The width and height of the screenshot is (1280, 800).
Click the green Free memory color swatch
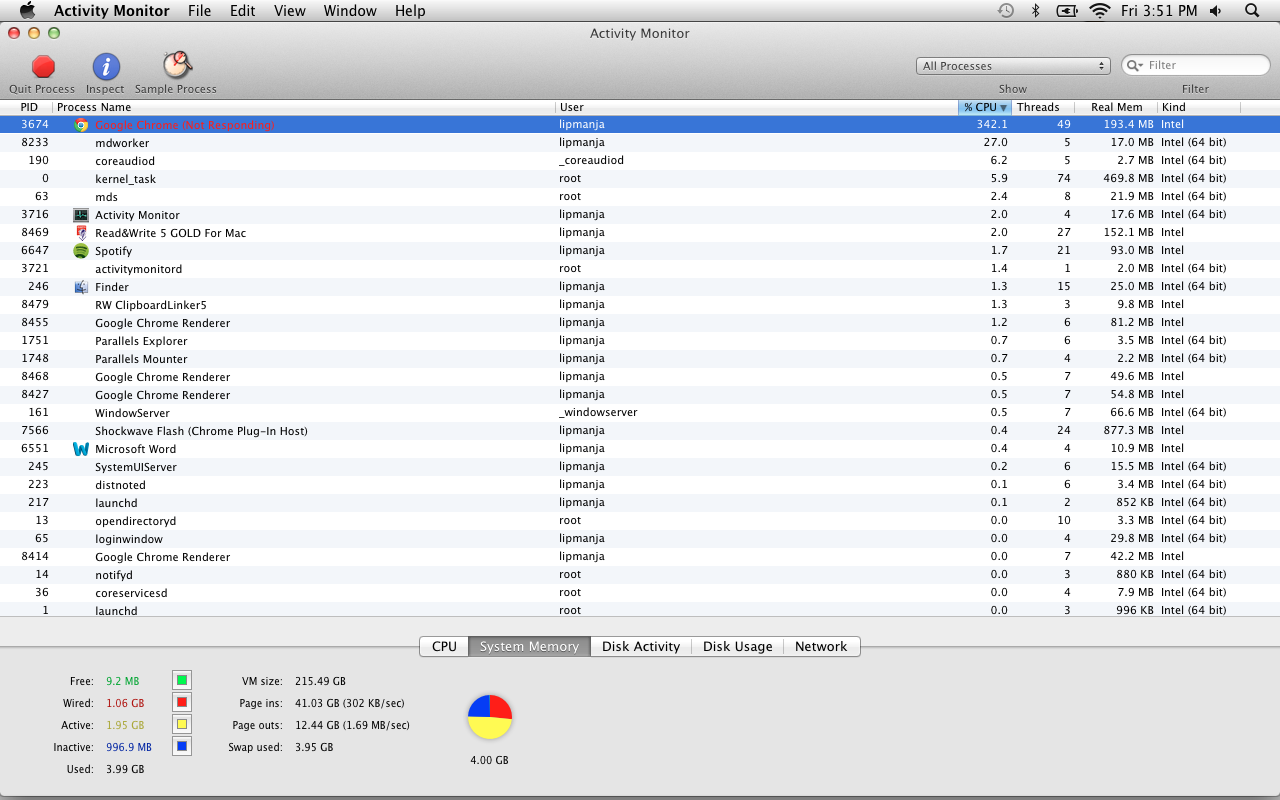click(x=182, y=681)
